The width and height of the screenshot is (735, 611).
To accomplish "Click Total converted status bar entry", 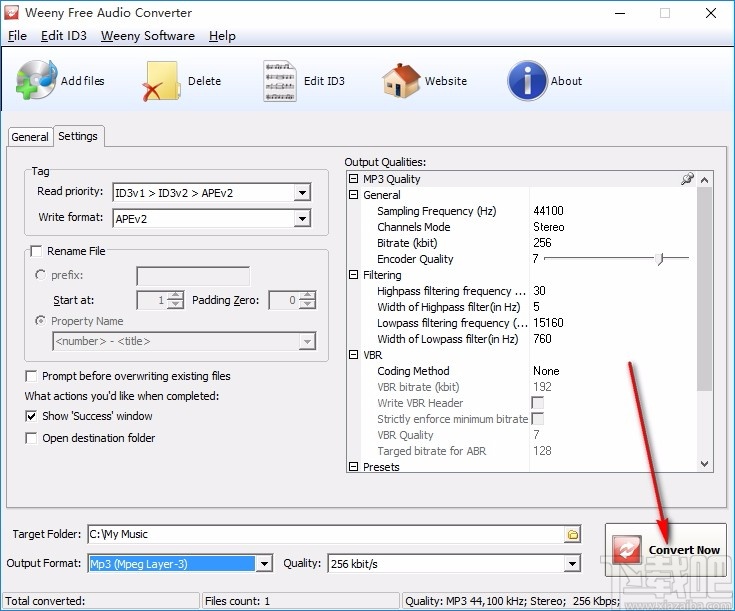I will (101, 601).
